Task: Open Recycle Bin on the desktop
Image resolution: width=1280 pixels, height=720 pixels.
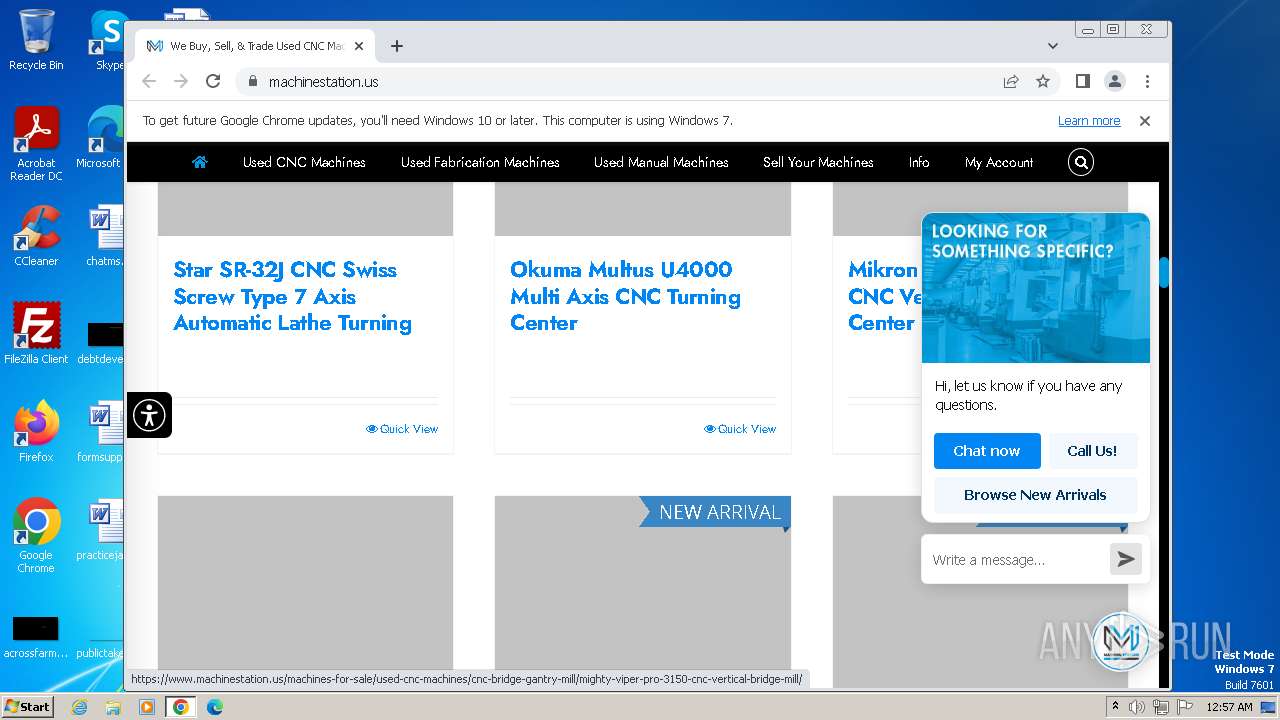Action: [36, 40]
